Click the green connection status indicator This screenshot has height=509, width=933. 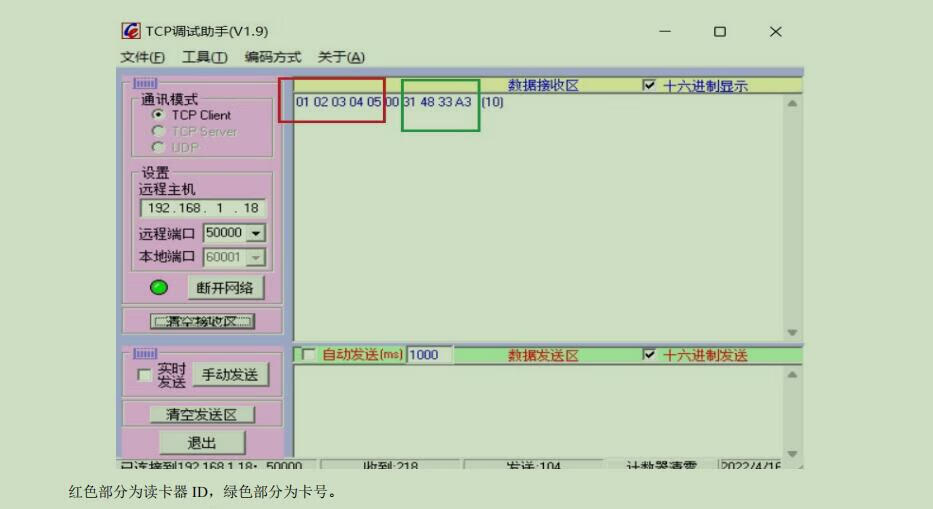tap(159, 288)
